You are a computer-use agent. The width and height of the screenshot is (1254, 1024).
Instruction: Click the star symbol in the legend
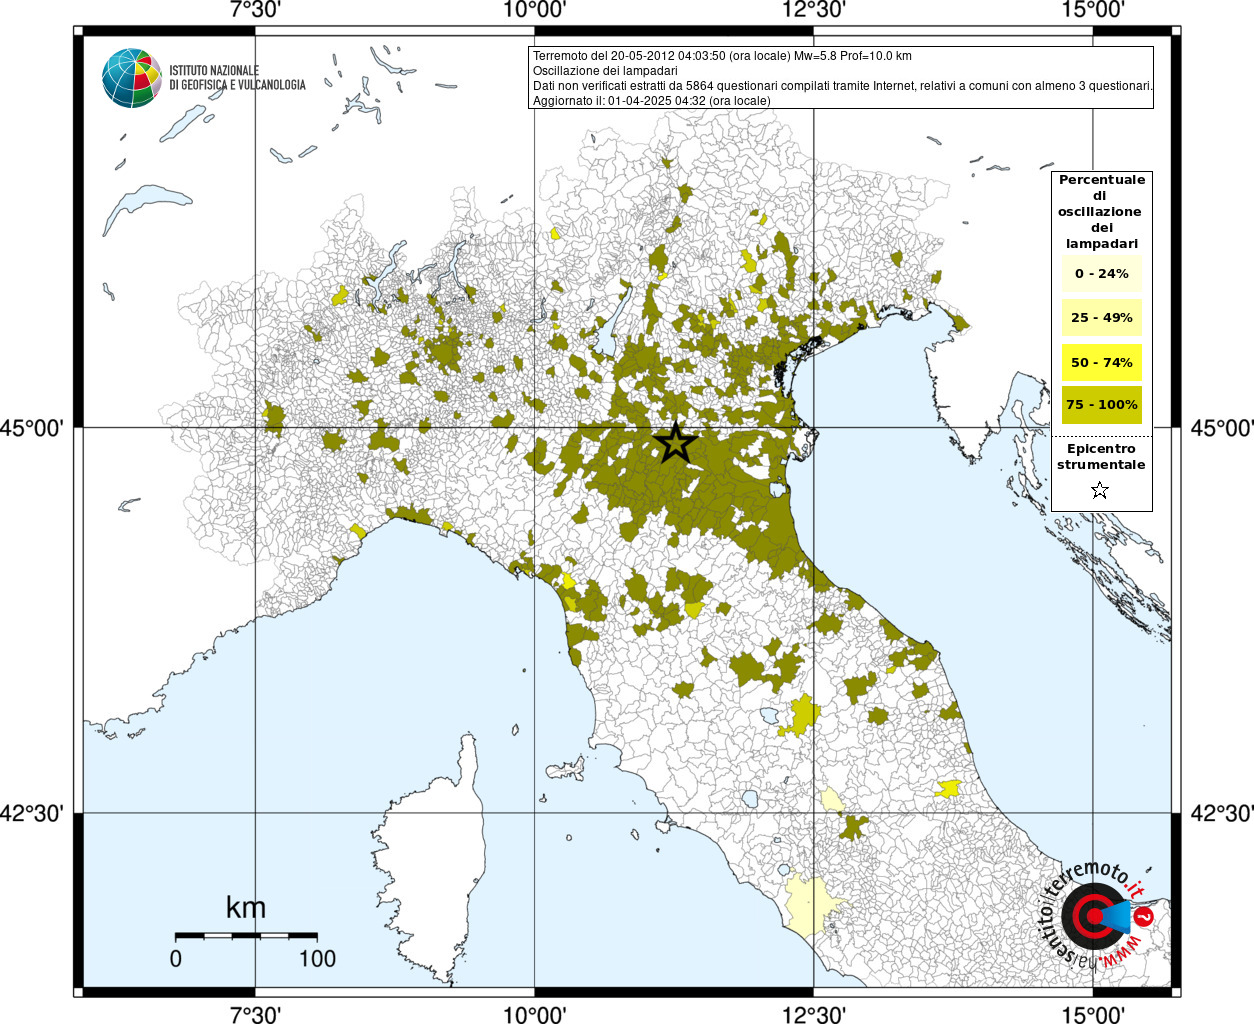(x=1100, y=490)
